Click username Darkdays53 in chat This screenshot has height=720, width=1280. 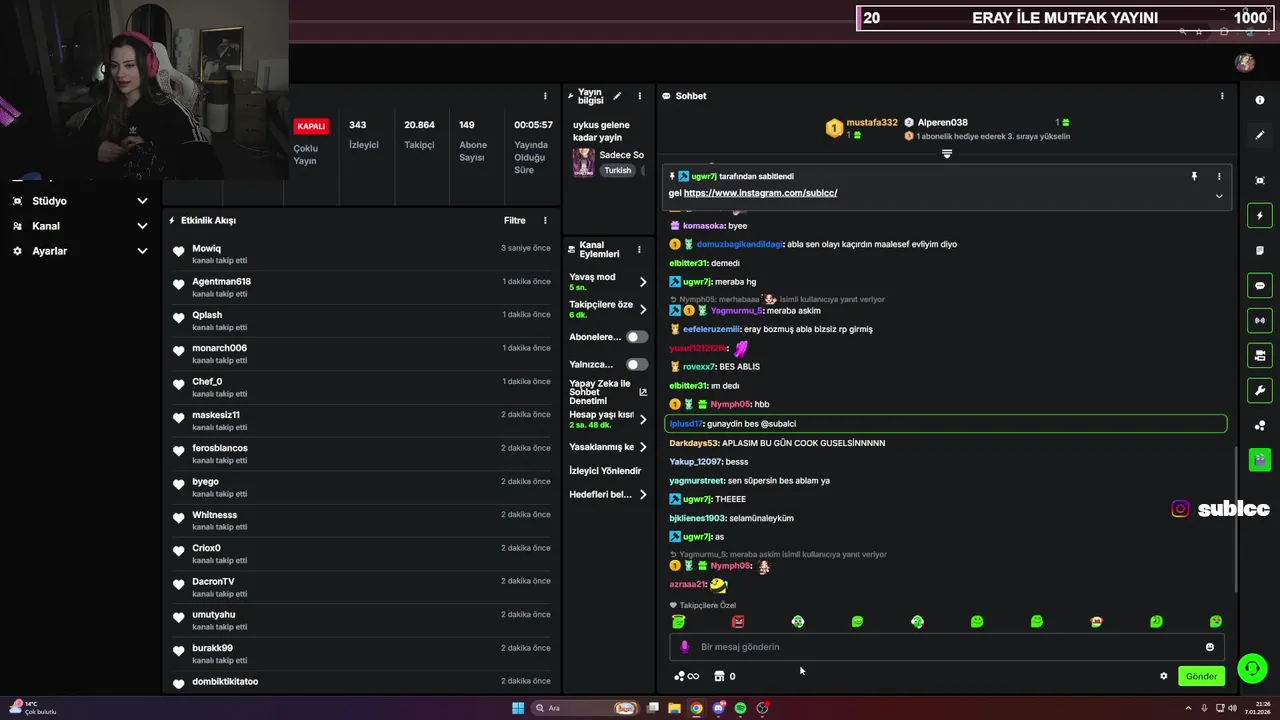pyautogui.click(x=693, y=443)
